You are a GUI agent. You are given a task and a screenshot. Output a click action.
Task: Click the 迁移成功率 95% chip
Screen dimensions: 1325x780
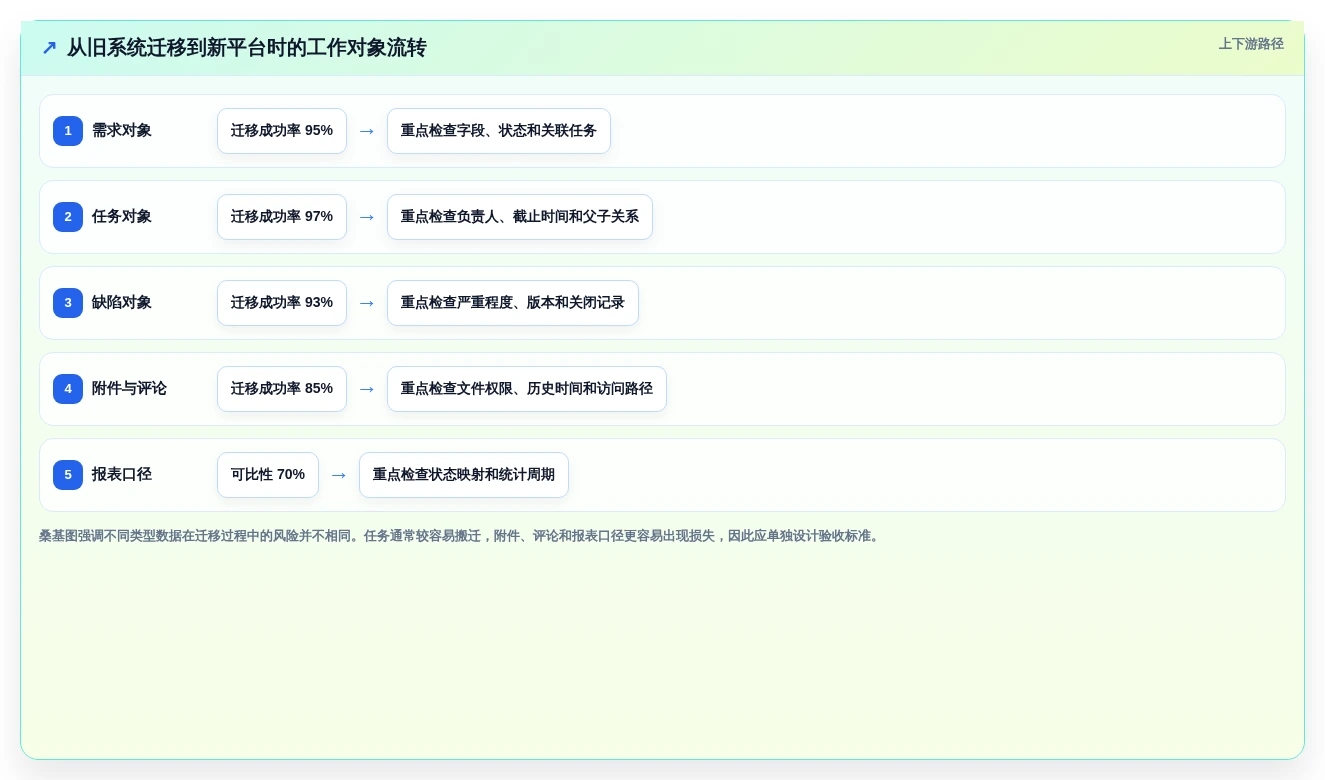[282, 131]
